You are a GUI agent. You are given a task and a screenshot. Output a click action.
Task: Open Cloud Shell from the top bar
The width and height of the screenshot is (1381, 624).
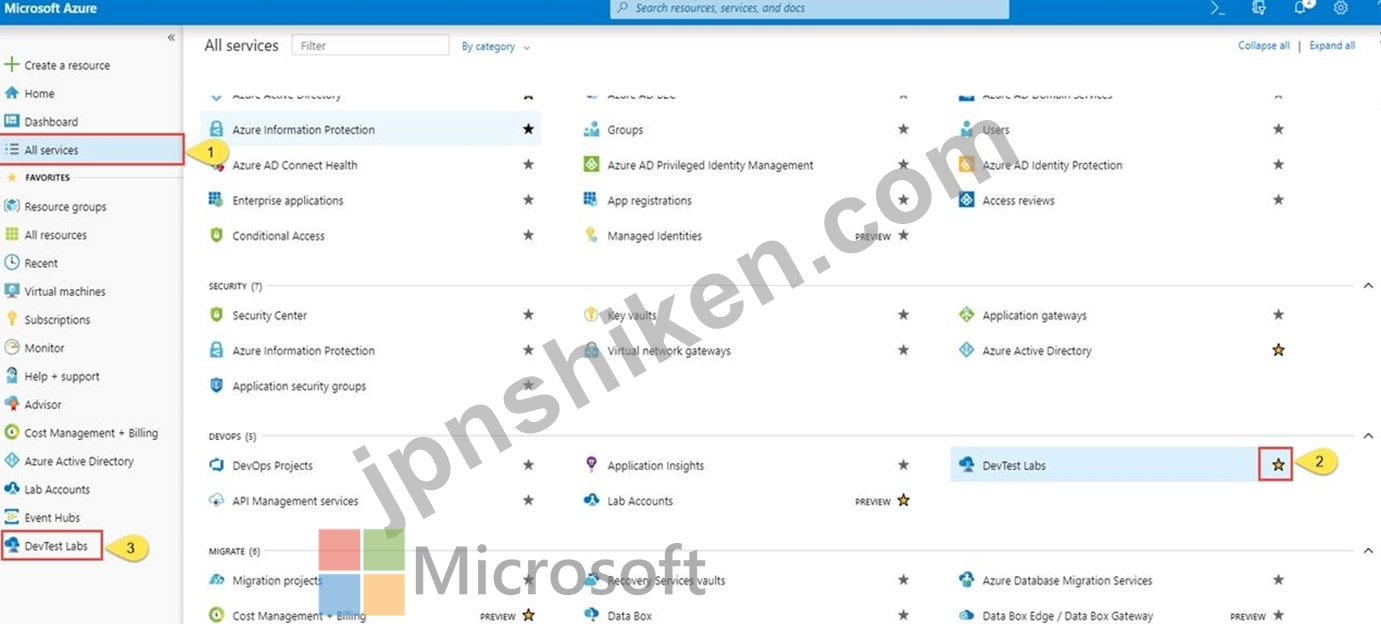point(1217,8)
